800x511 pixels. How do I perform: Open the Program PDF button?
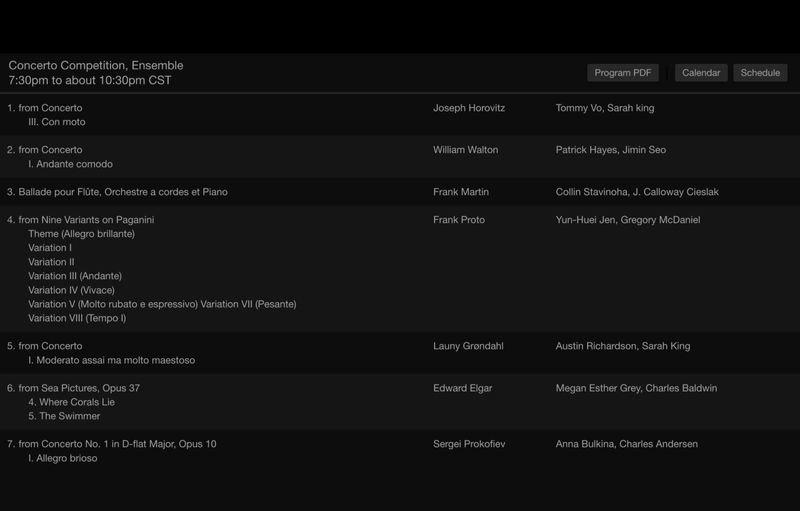pyautogui.click(x=622, y=73)
